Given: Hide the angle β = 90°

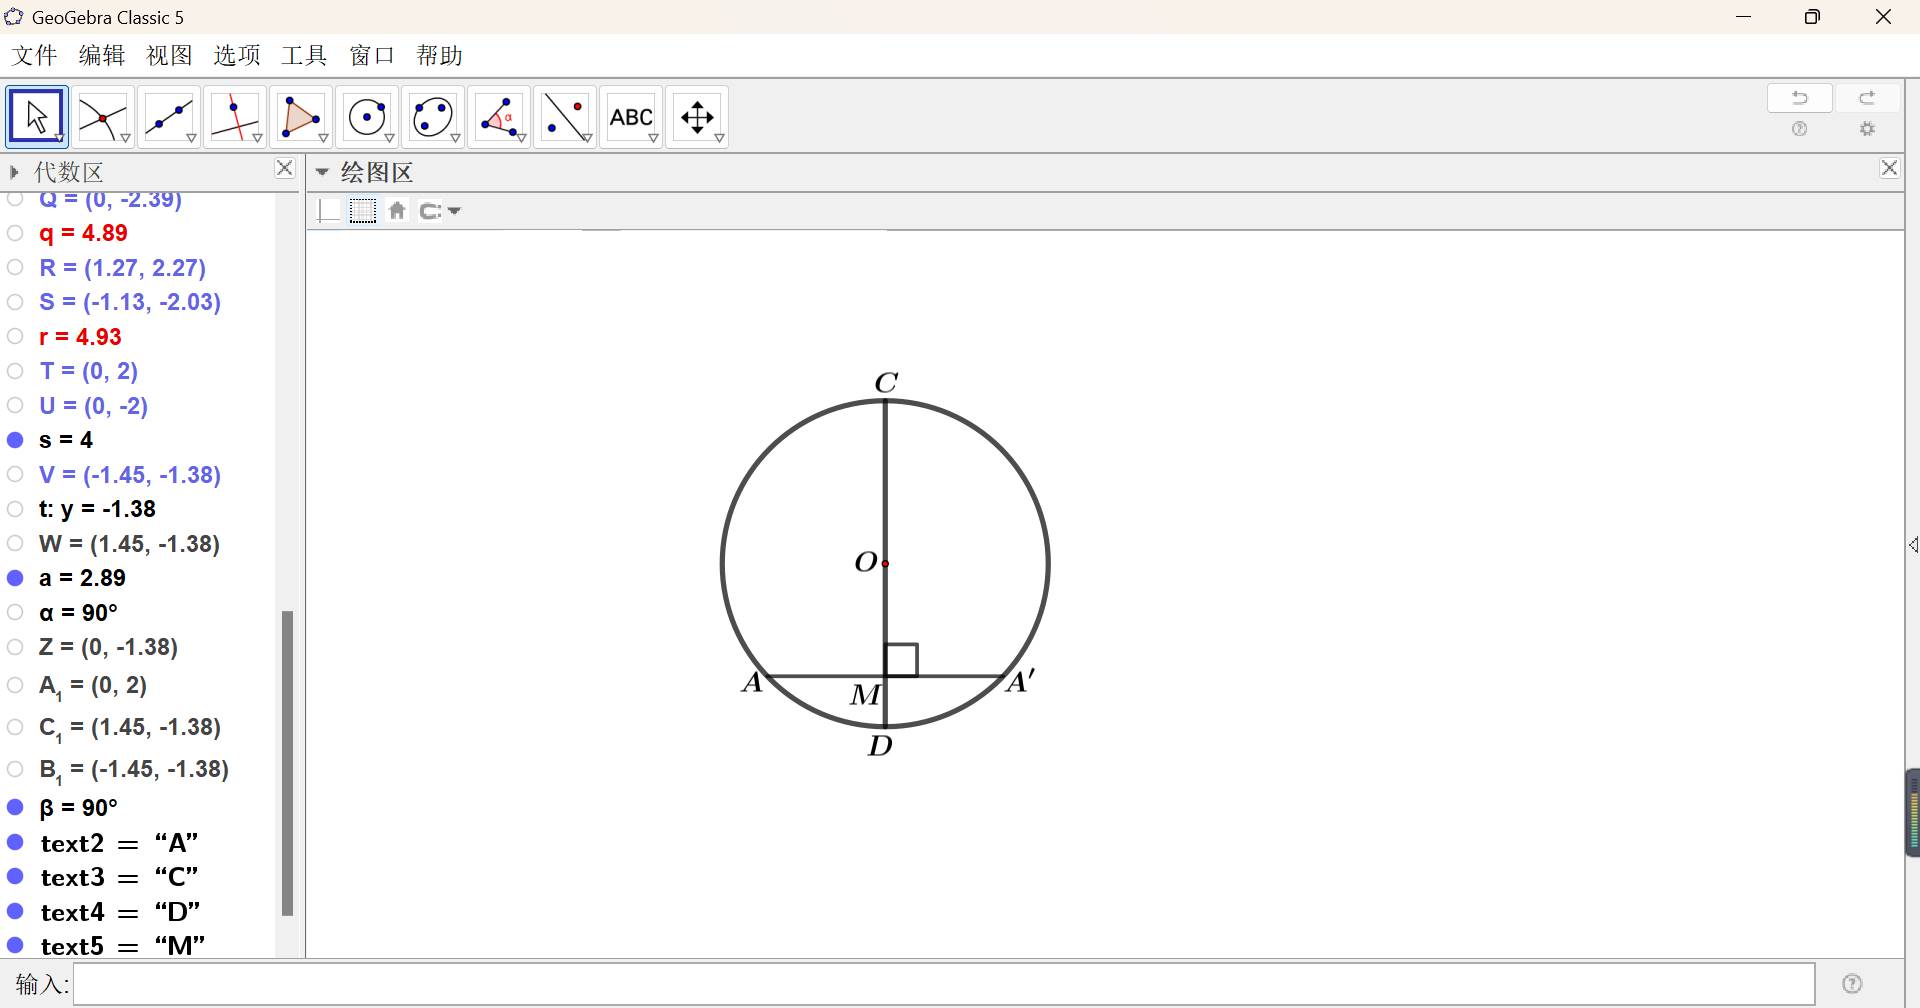Looking at the screenshot, I should (16, 807).
